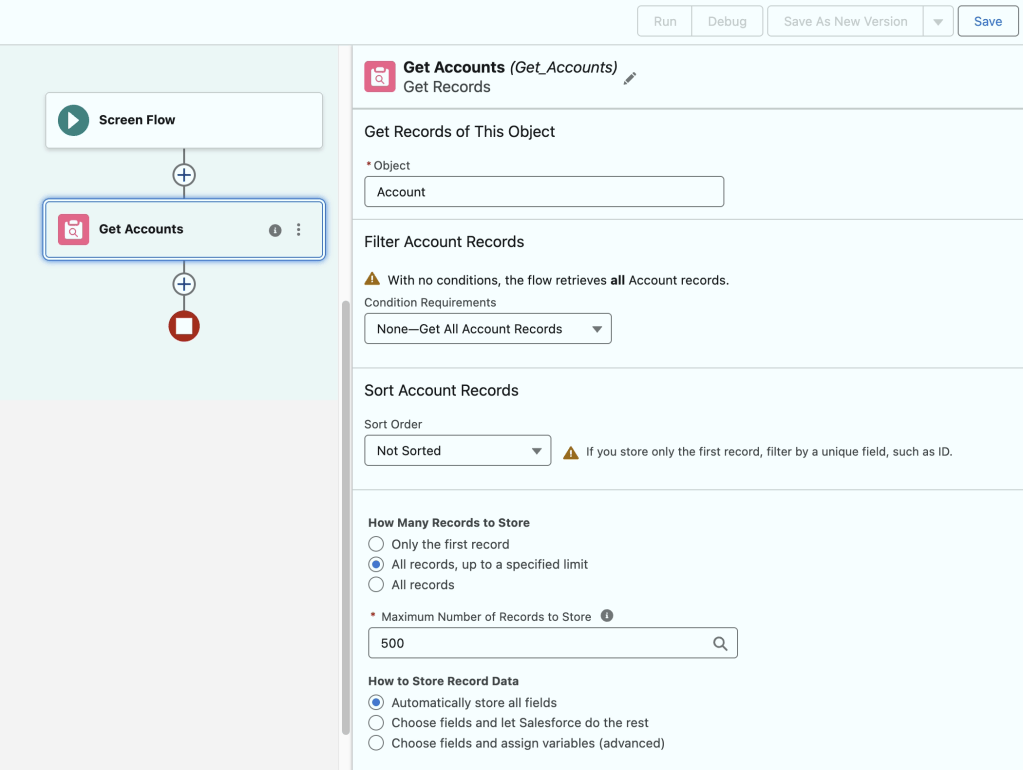Select the Screen Flow start node label

click(137, 120)
